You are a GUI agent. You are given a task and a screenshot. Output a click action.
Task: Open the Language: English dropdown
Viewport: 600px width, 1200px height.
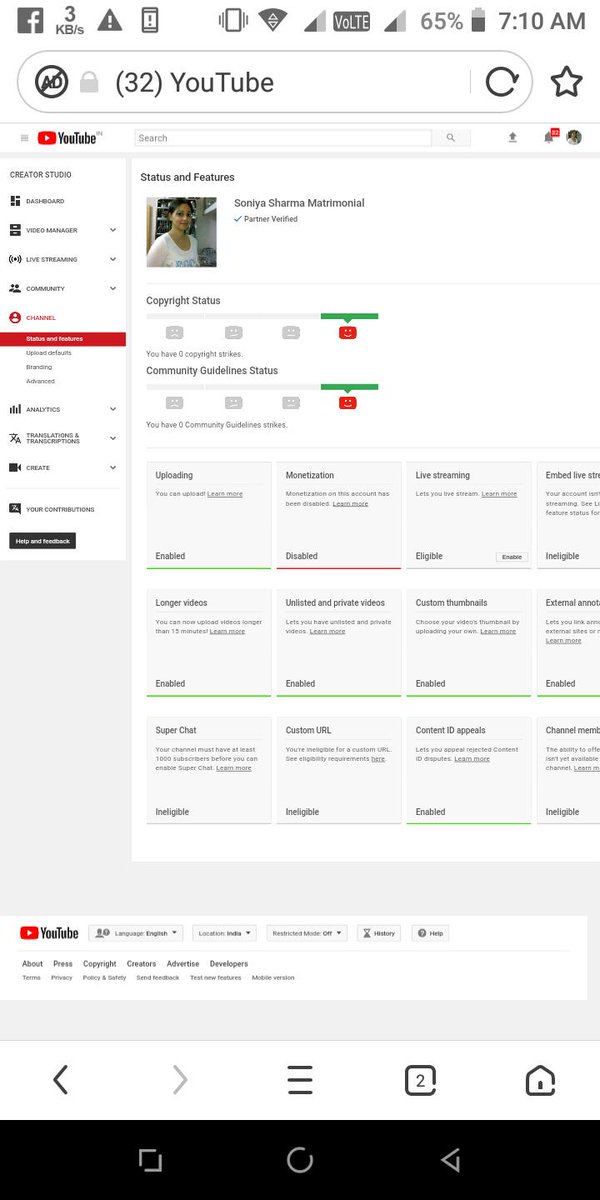136,933
